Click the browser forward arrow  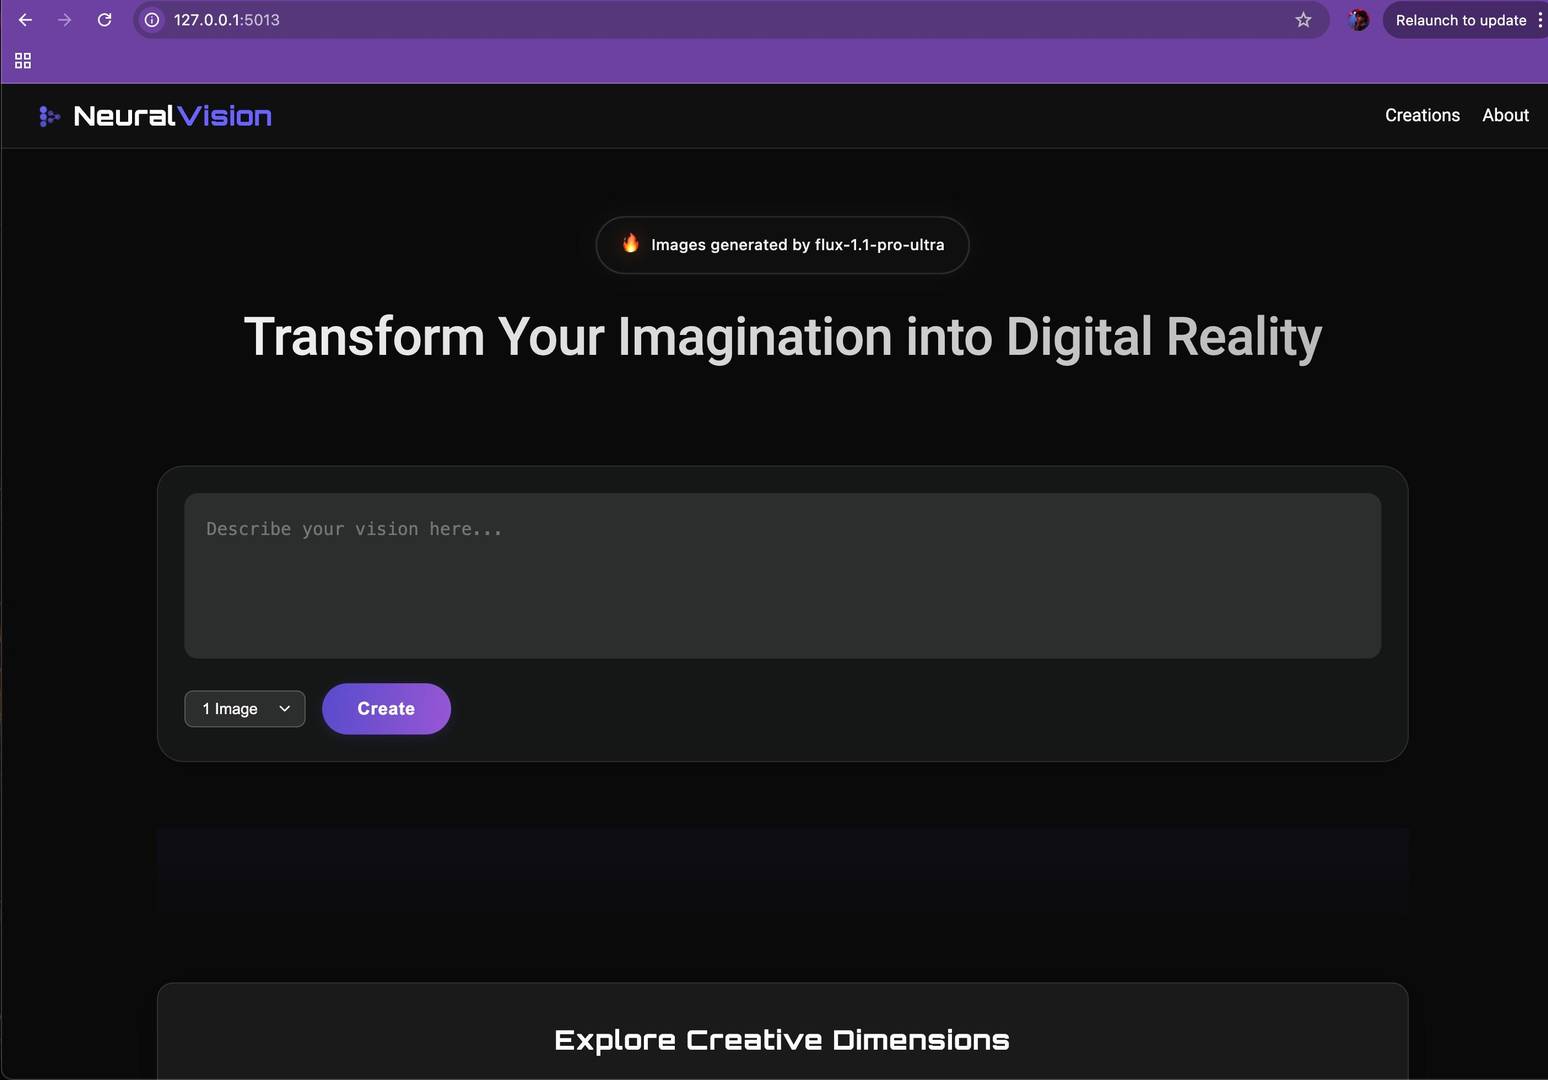pyautogui.click(x=65, y=20)
